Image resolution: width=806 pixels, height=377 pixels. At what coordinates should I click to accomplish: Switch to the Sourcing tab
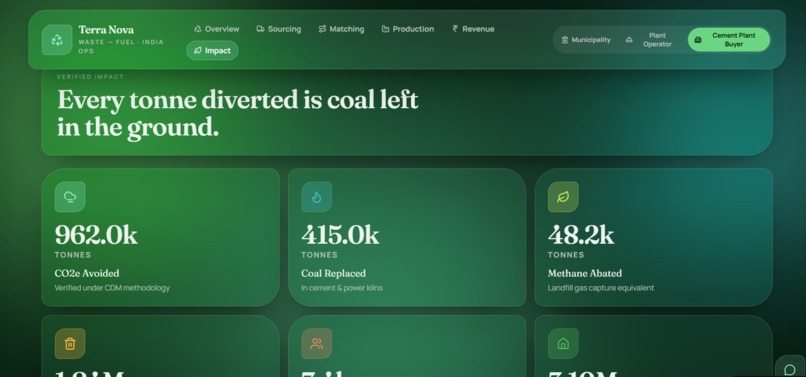tap(279, 29)
